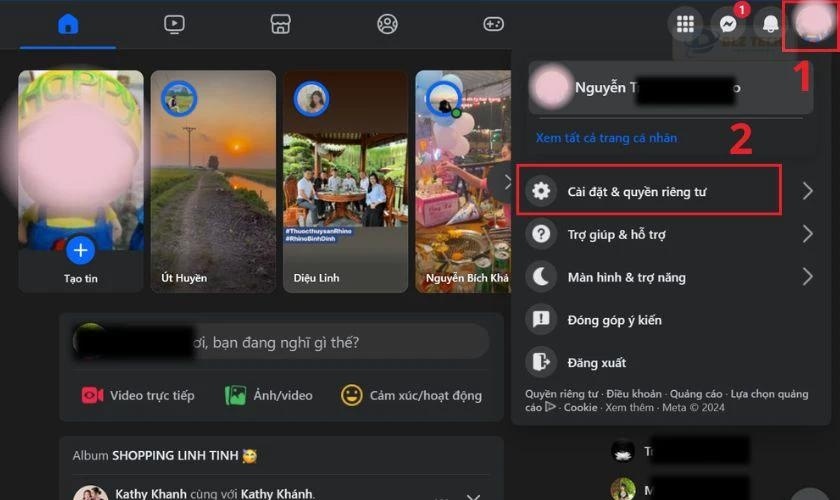Screen dimensions: 840x500
Task: Expand Cài đặt & quyền riêng tư submenu arrow
Action: (807, 191)
